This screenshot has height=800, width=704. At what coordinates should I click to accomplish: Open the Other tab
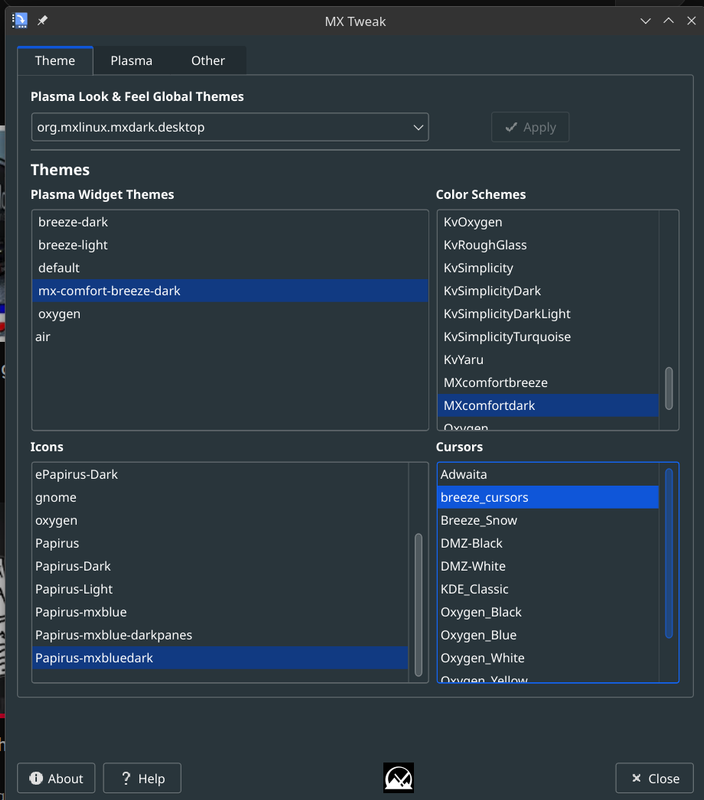(208, 61)
